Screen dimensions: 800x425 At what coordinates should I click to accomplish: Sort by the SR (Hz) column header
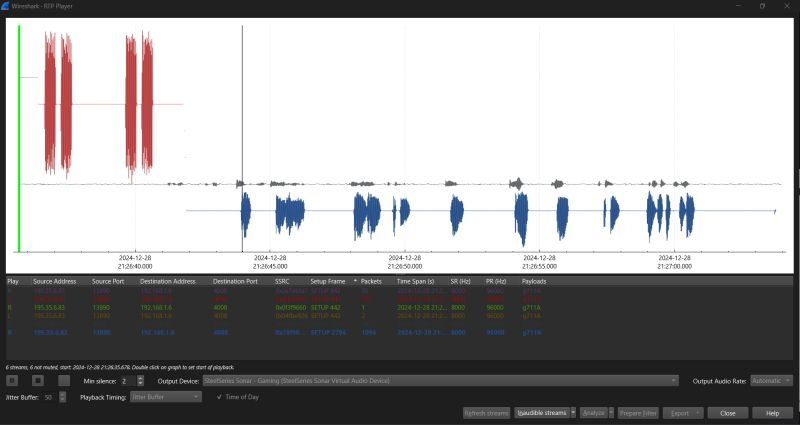pyautogui.click(x=460, y=281)
